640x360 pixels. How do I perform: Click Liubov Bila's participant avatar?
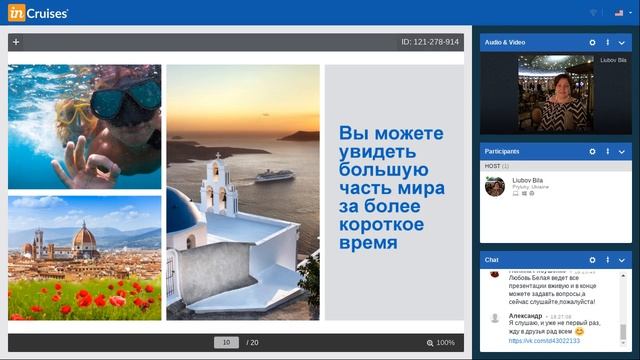click(495, 187)
